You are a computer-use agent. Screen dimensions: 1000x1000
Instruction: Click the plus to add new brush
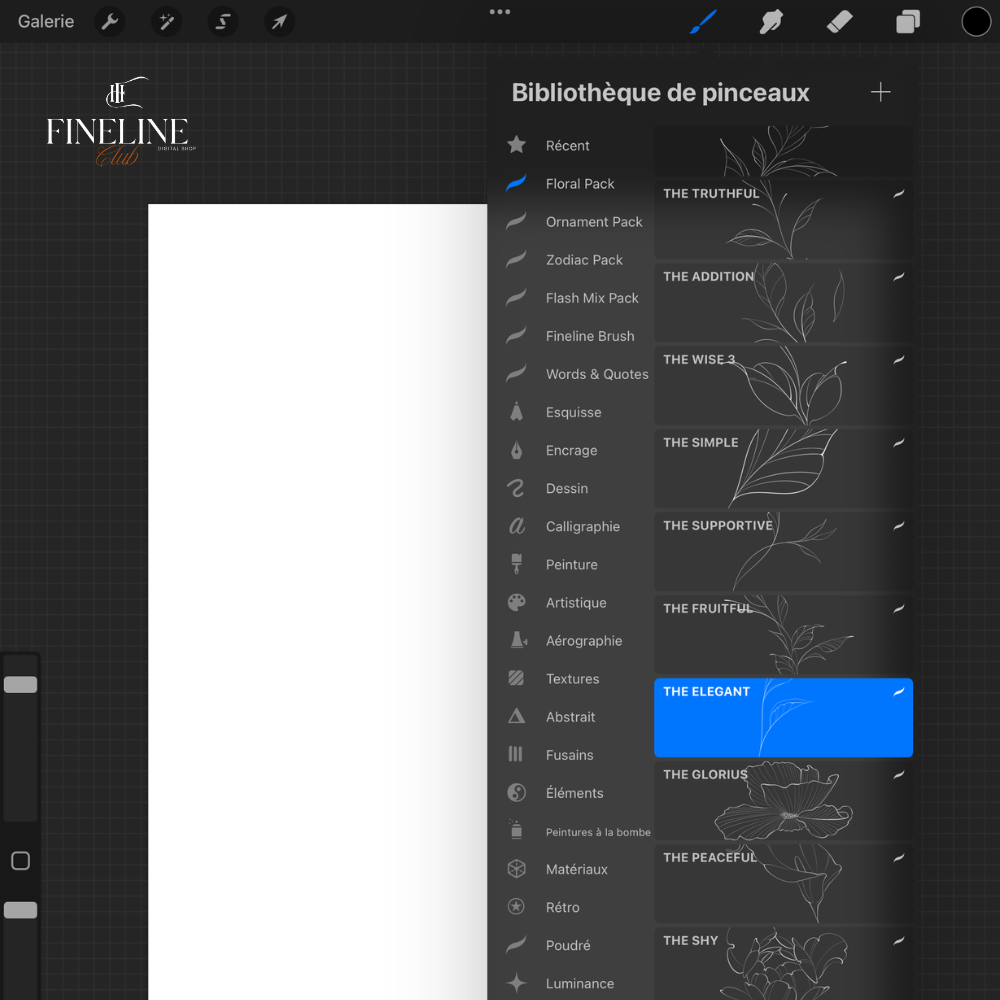[x=880, y=92]
